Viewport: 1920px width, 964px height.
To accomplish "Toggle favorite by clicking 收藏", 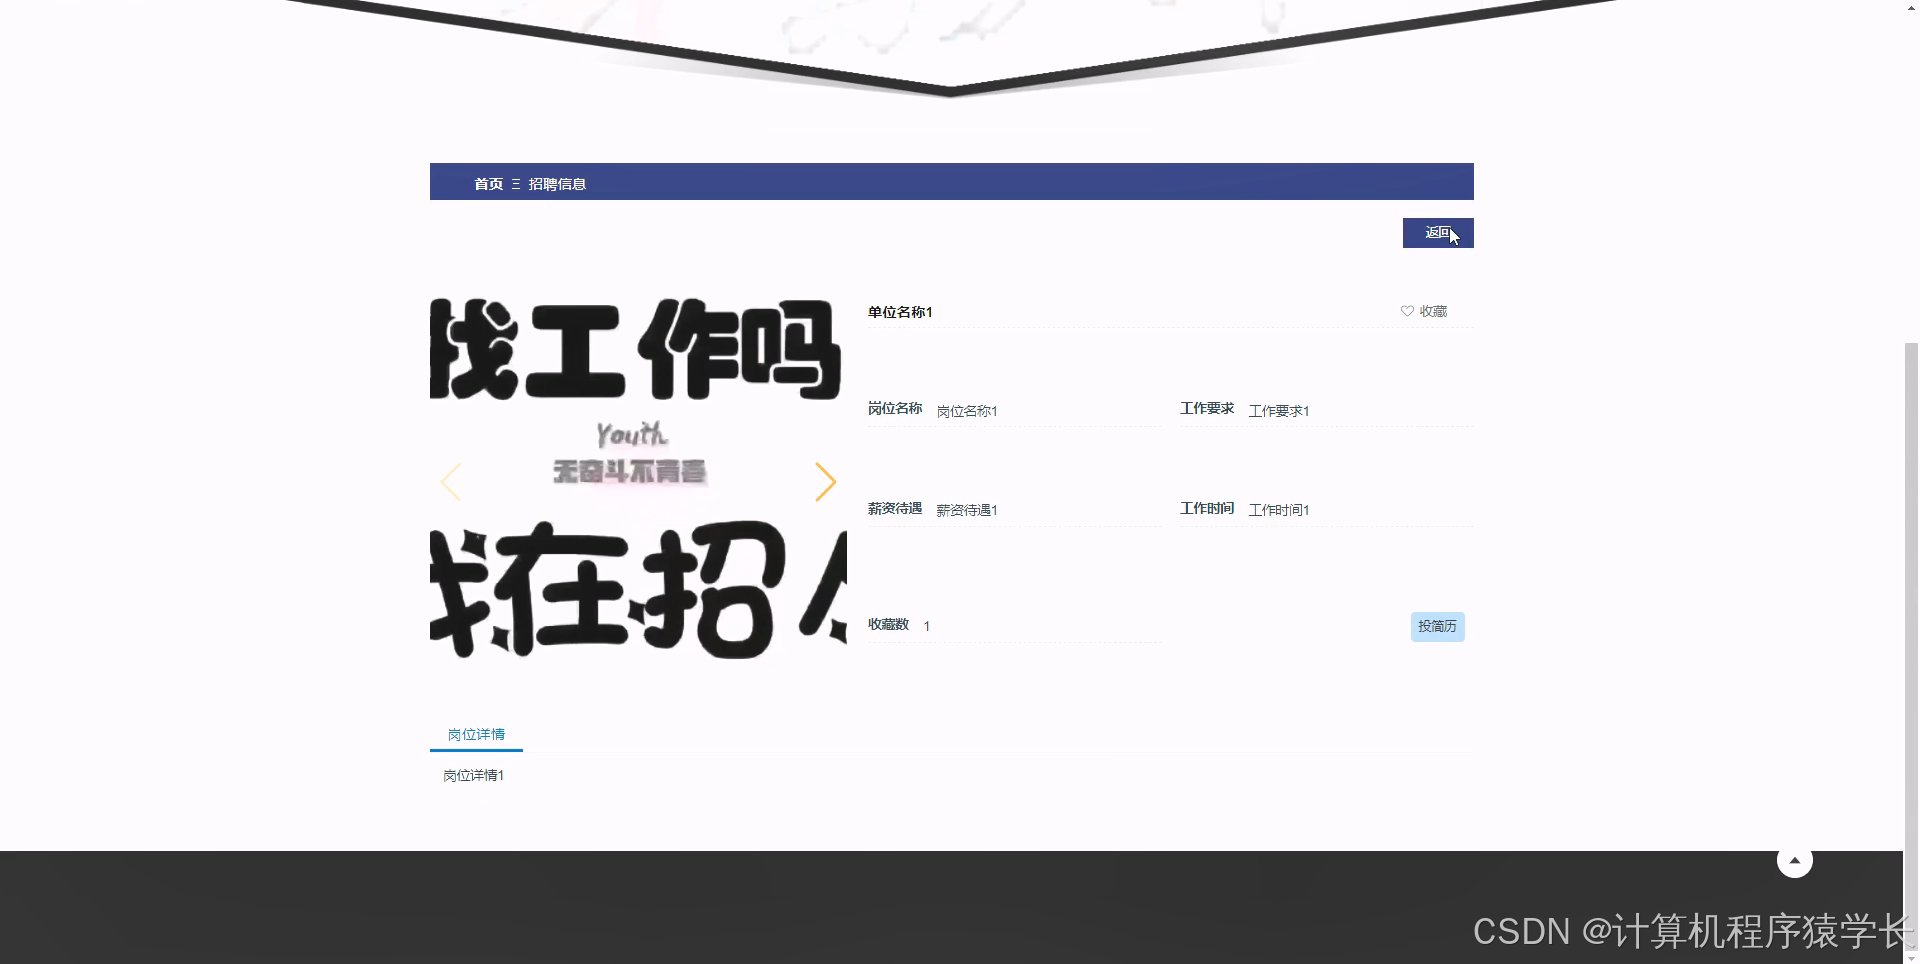I will (x=1432, y=311).
